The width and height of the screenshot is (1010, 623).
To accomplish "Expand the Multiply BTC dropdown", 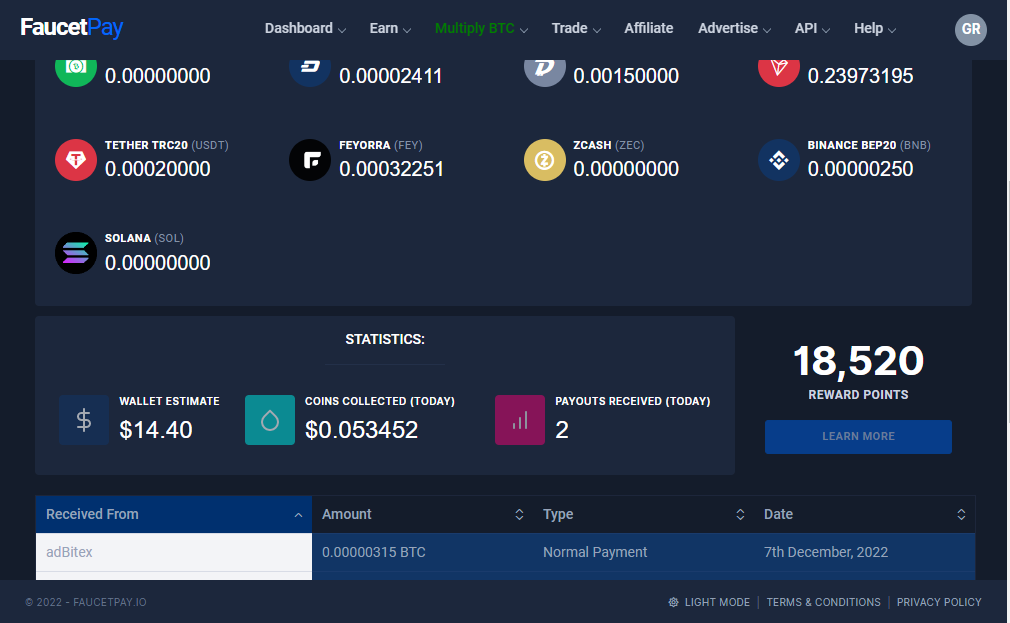I will [481, 29].
